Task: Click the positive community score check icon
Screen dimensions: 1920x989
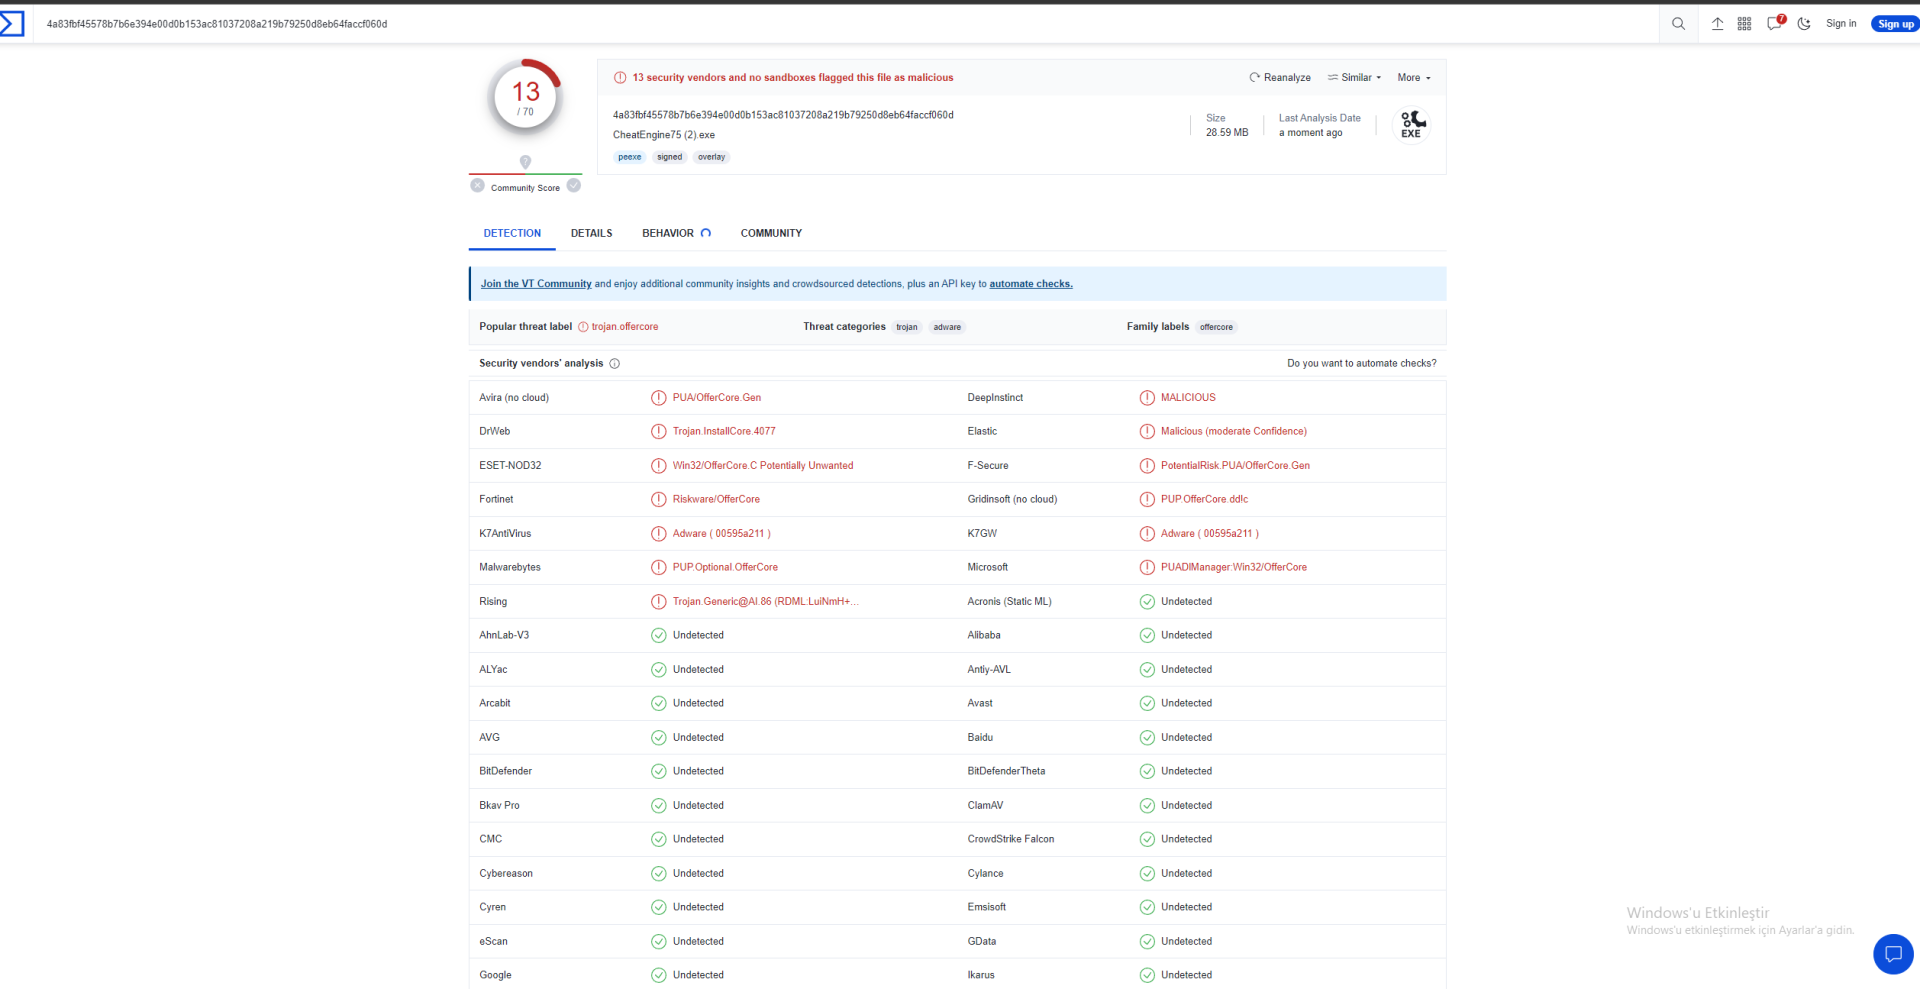Action: click(x=574, y=185)
